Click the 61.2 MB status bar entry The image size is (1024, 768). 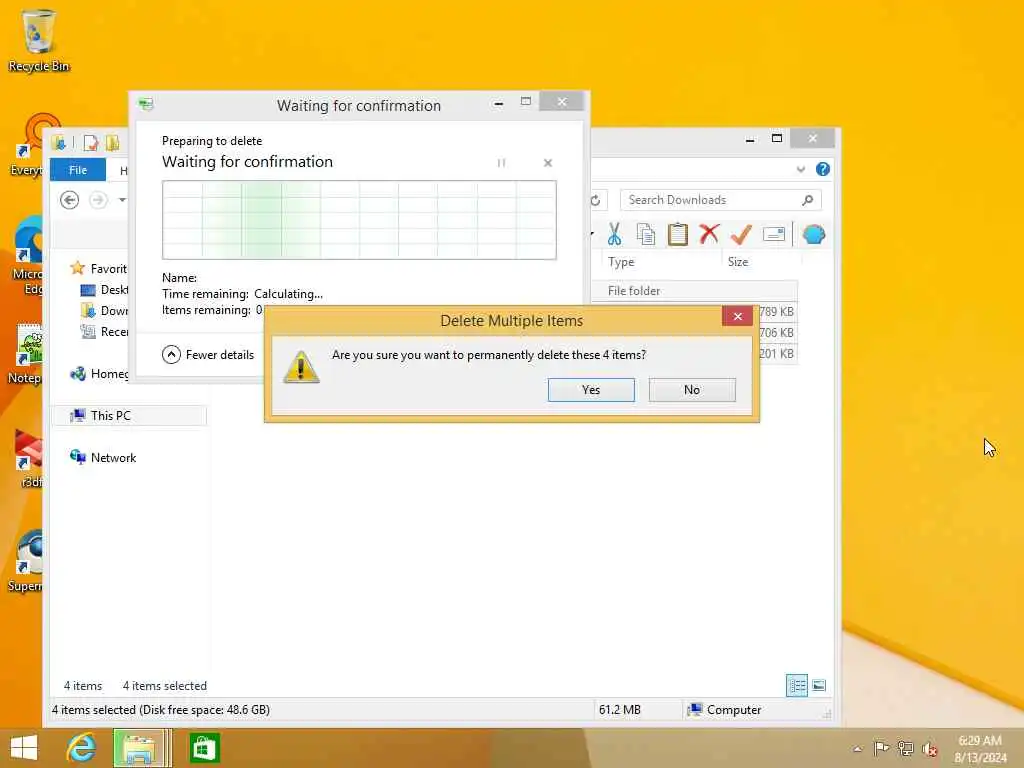[620, 709]
